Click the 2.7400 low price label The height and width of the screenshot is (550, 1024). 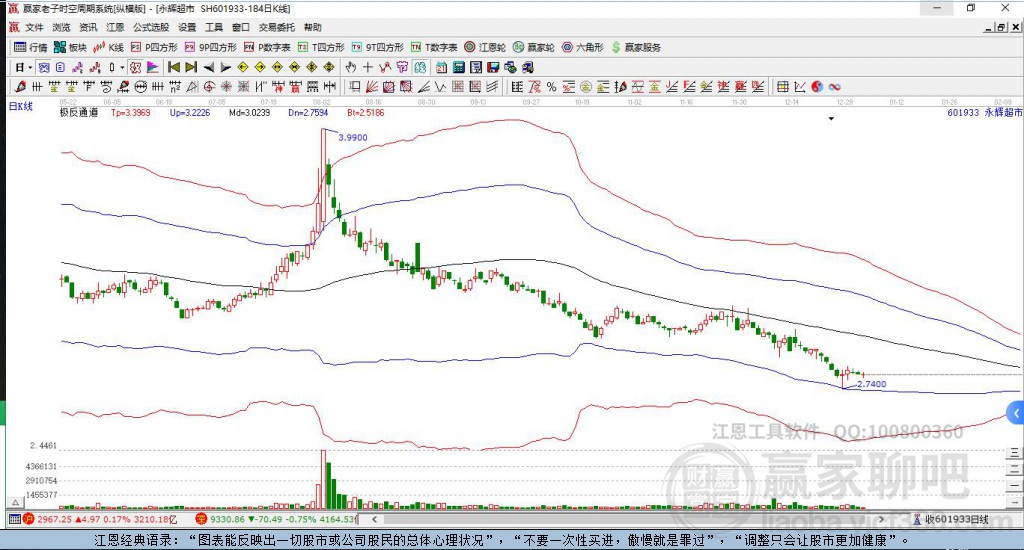(872, 384)
